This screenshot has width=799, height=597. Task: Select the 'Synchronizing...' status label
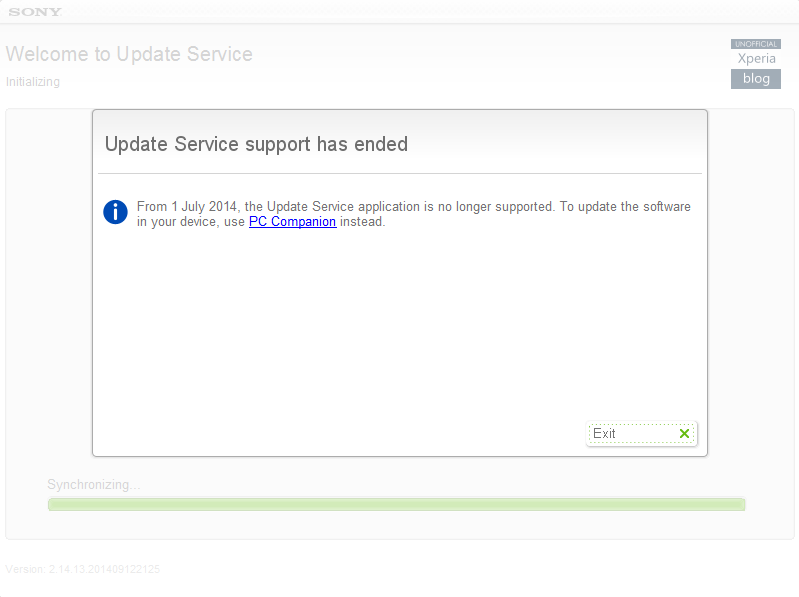[94, 485]
